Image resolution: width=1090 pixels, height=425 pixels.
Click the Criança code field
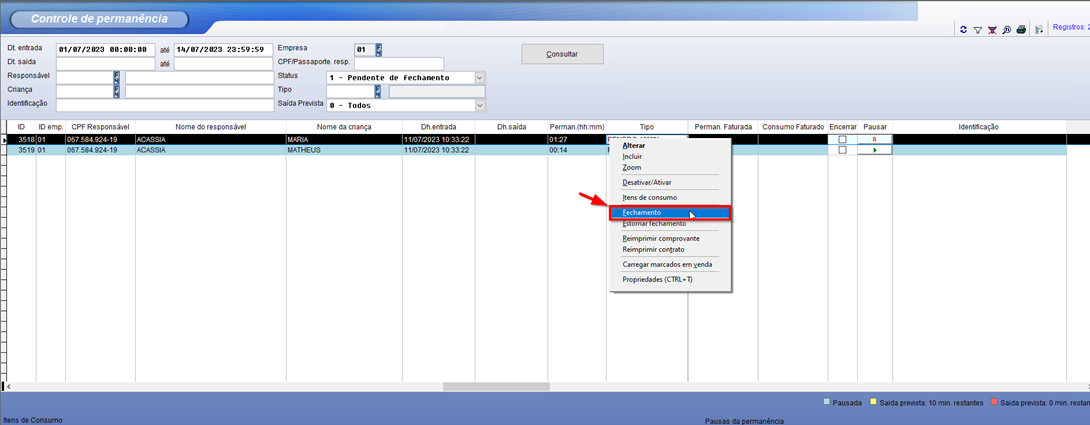pos(85,90)
